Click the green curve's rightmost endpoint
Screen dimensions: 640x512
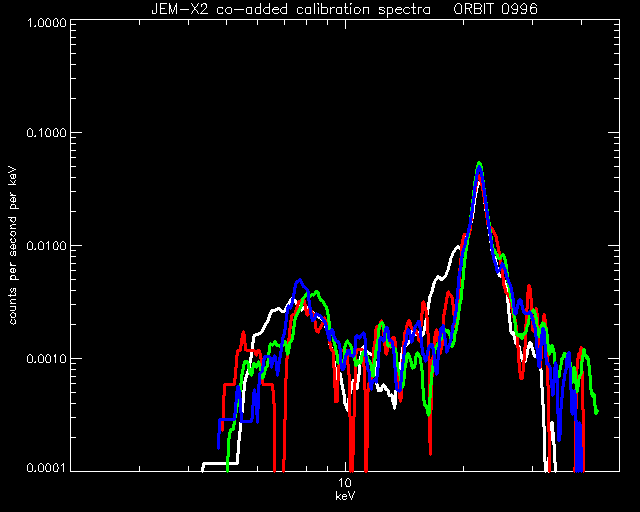pos(597,412)
